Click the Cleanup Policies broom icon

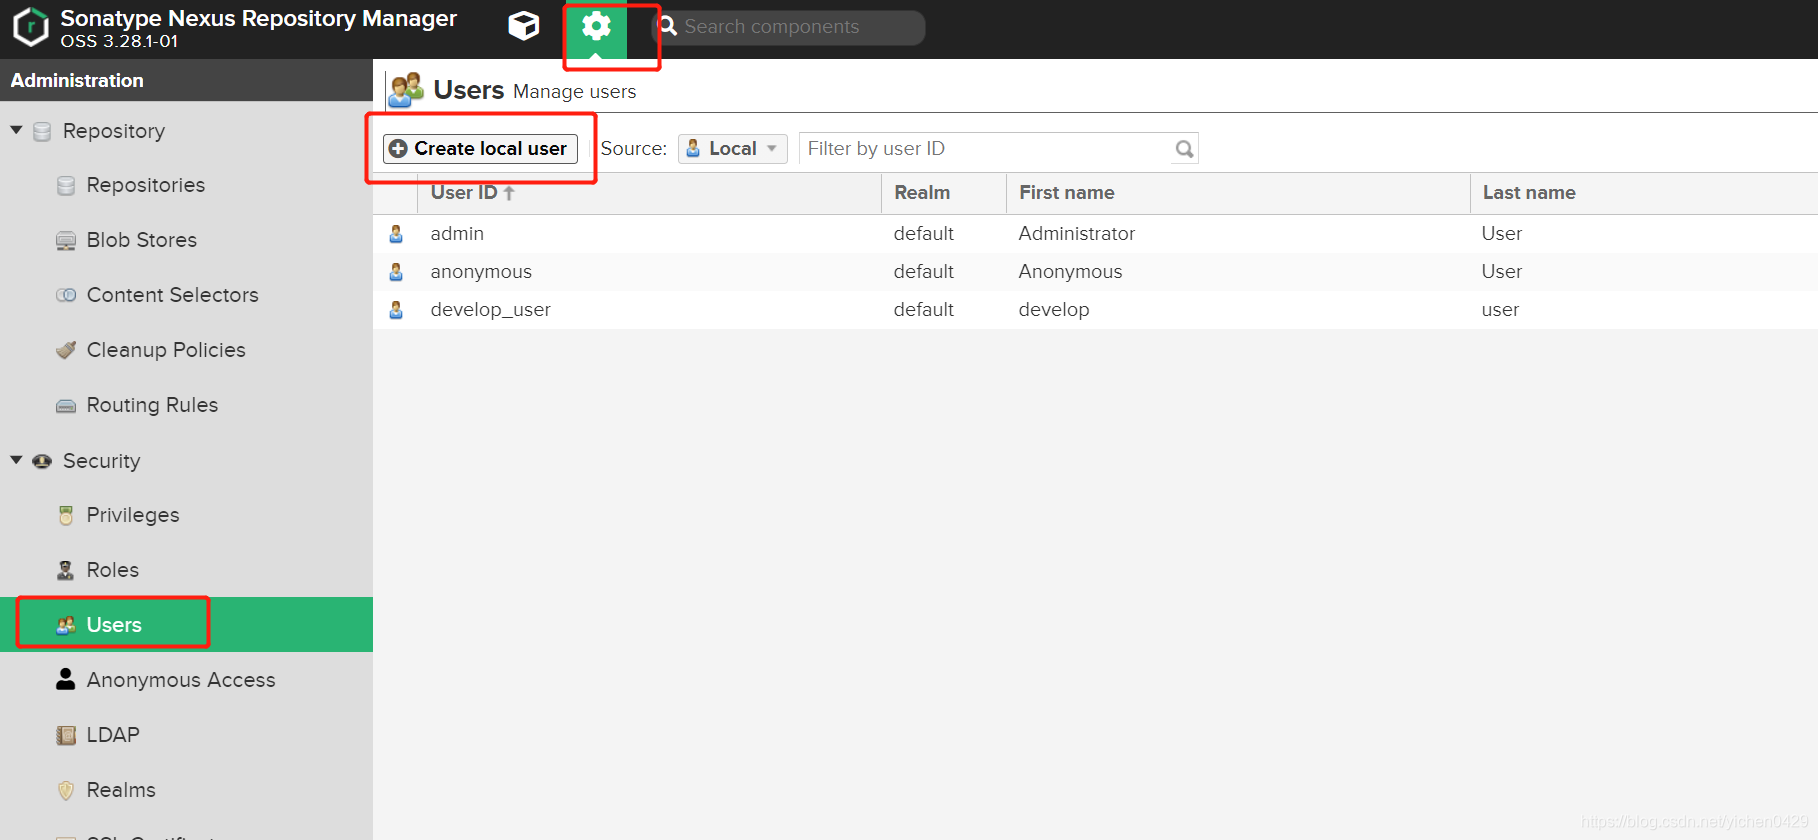(x=66, y=350)
